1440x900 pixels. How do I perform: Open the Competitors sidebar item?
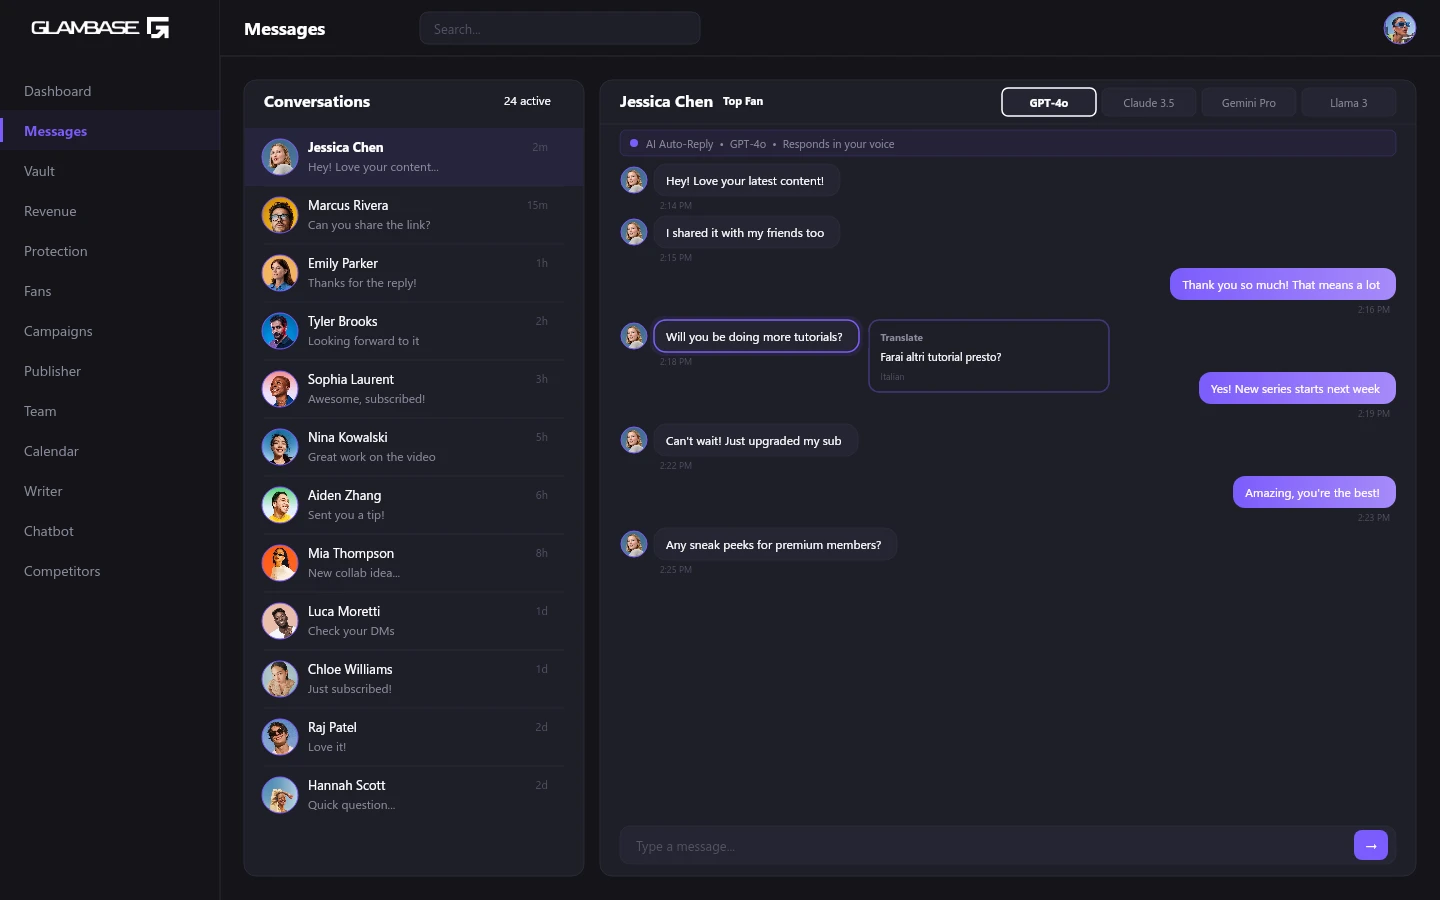pyautogui.click(x=62, y=571)
